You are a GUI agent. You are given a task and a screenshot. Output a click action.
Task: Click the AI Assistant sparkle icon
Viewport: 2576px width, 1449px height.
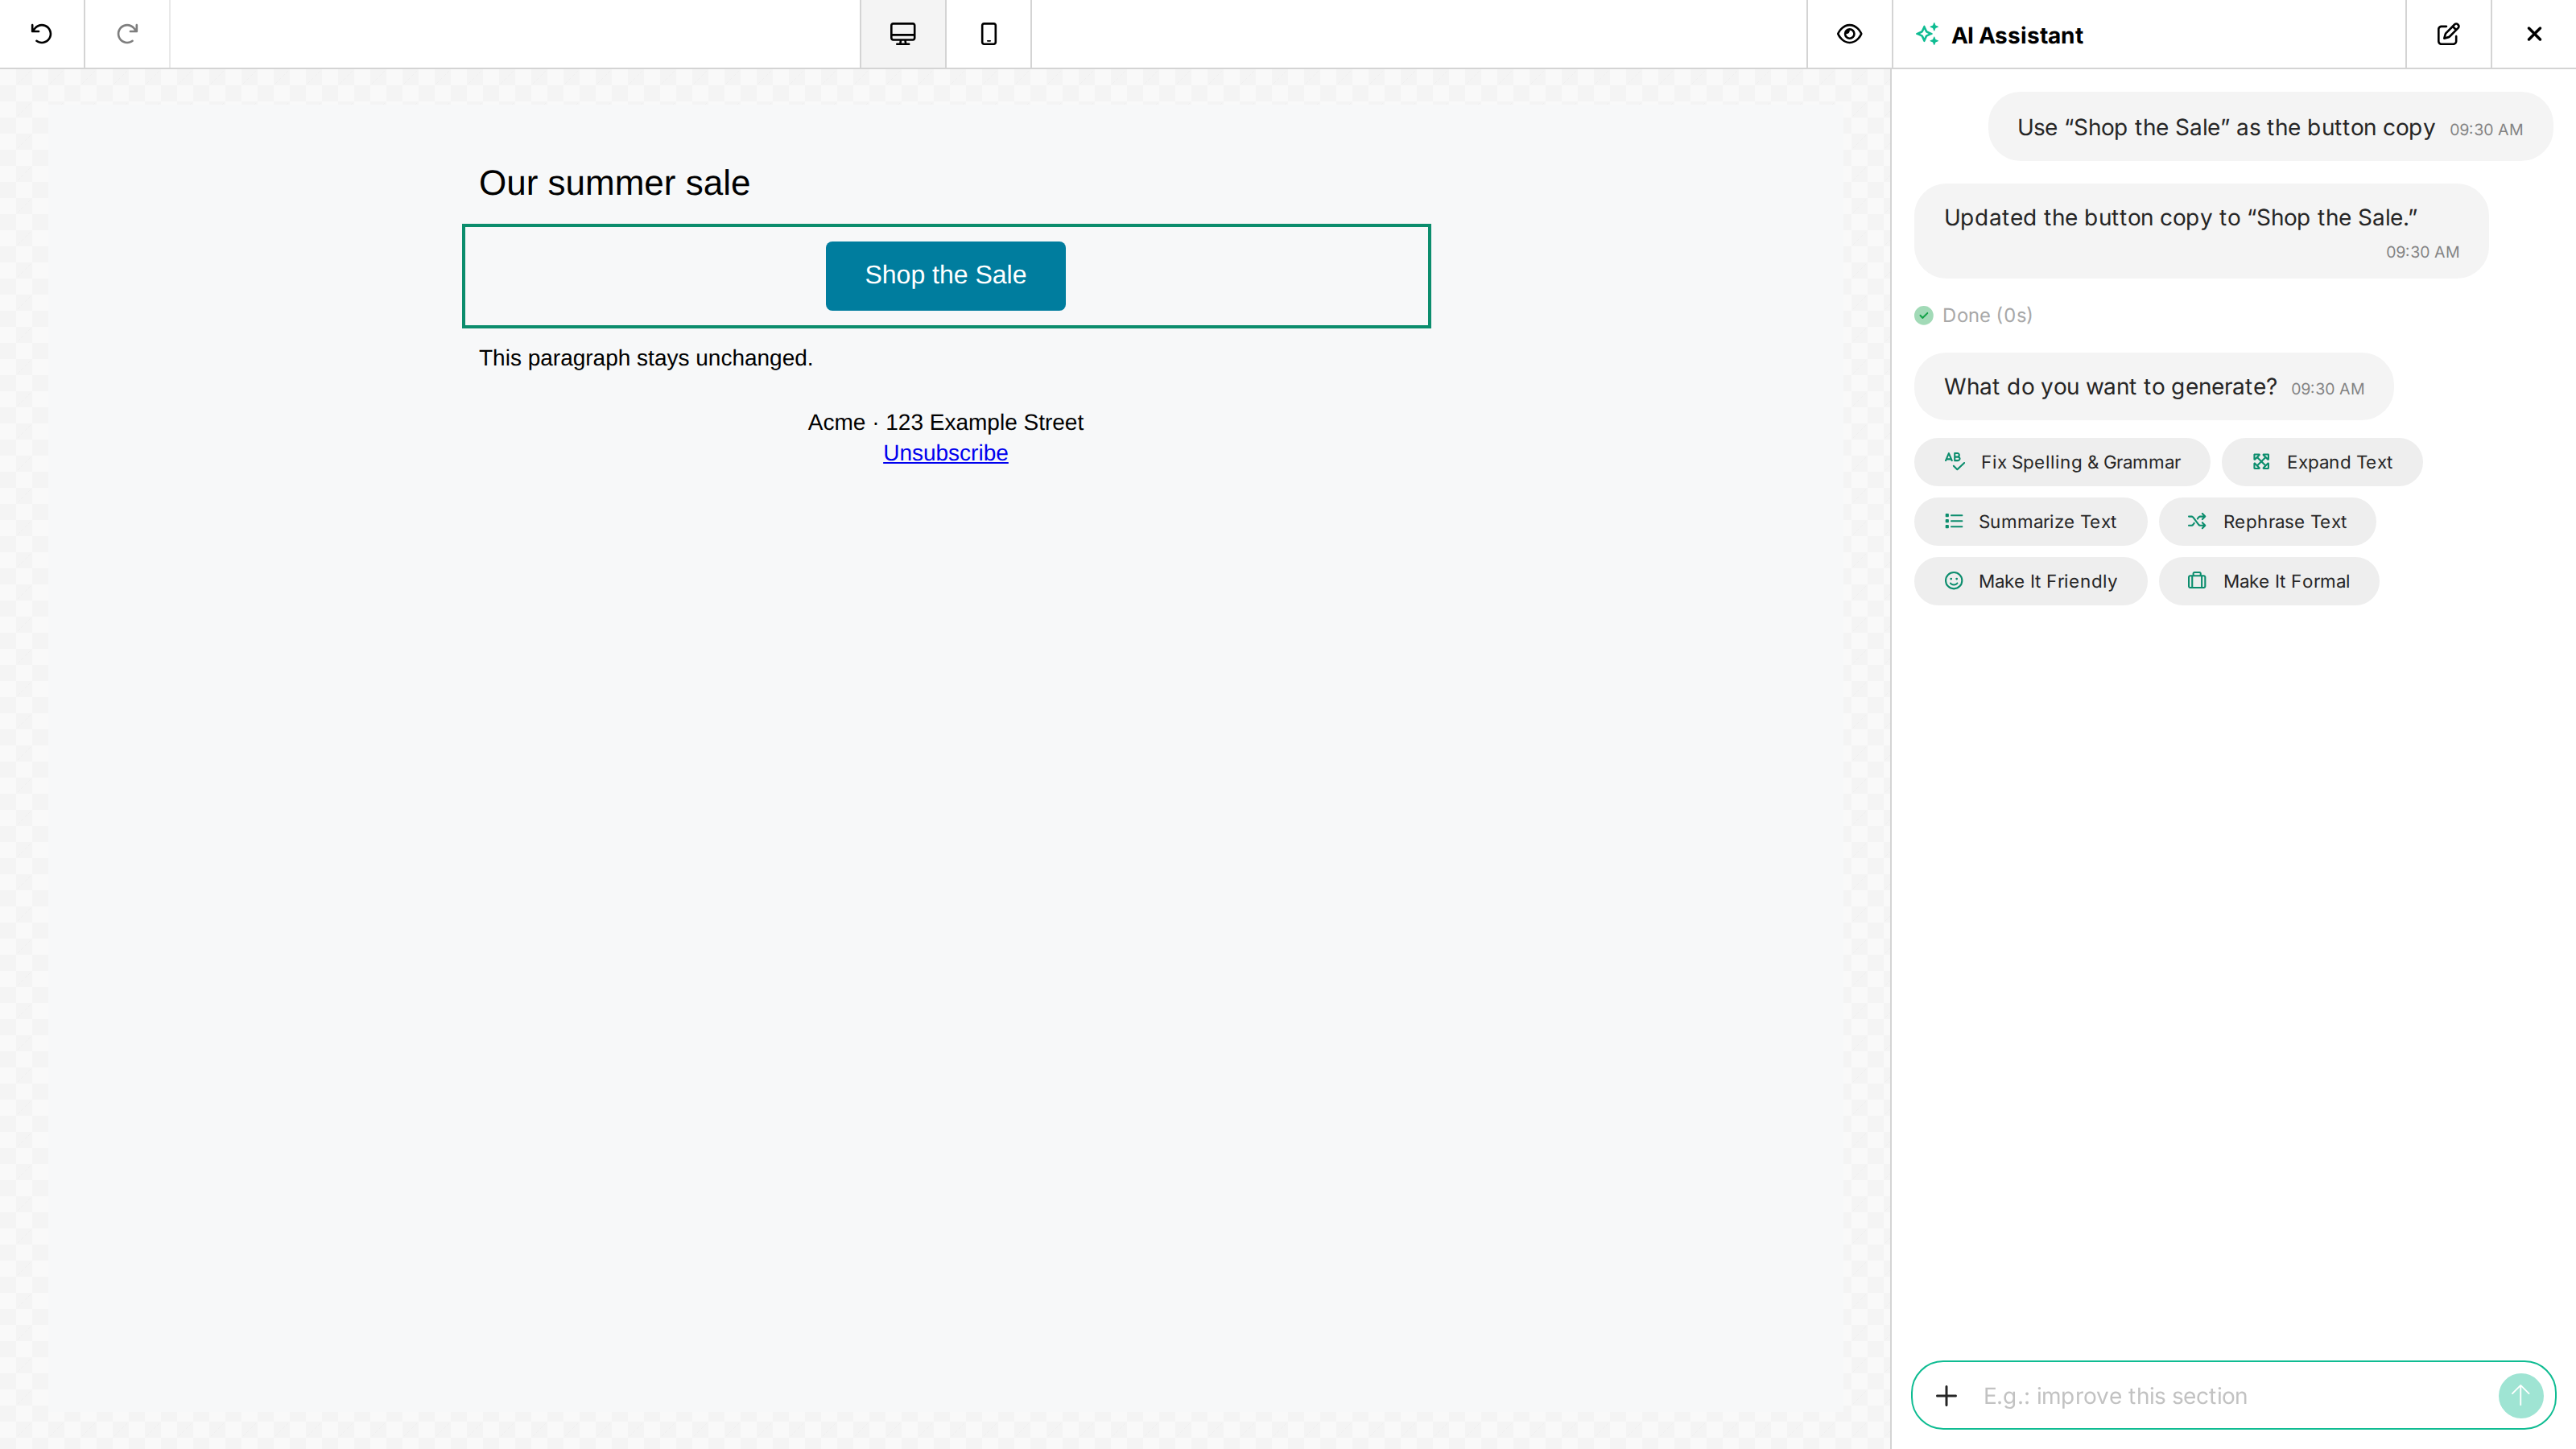click(x=1927, y=34)
